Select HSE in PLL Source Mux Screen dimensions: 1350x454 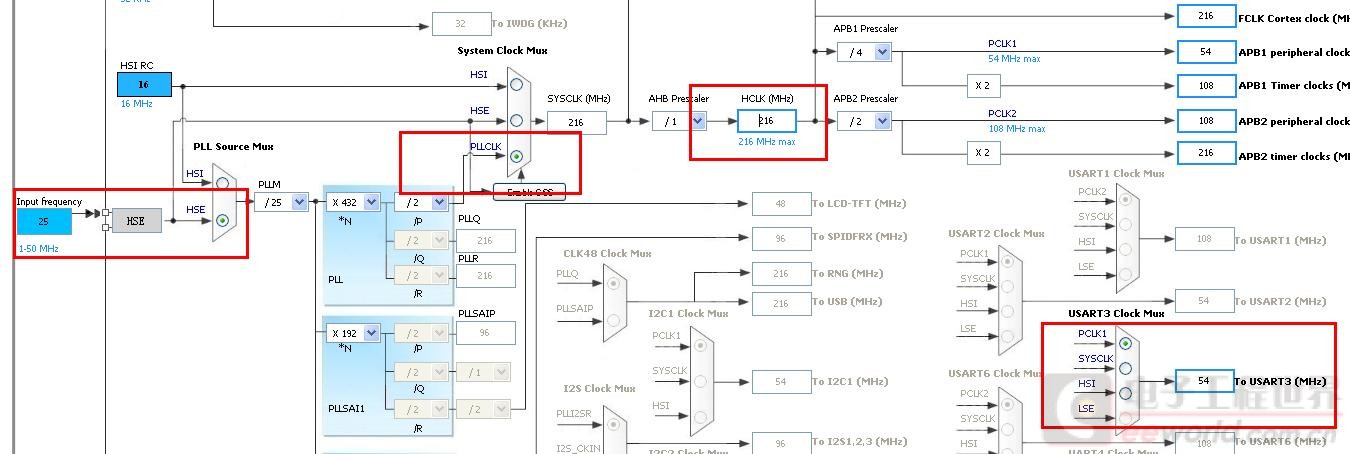[222, 219]
